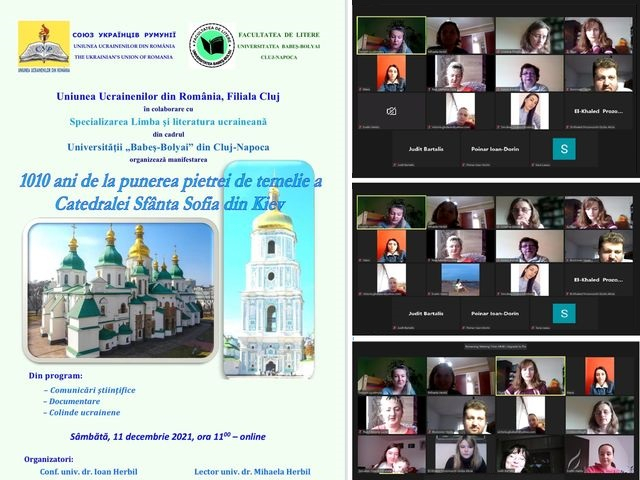
Task: Click the beach photo tile in middle grid
Action: (461, 276)
